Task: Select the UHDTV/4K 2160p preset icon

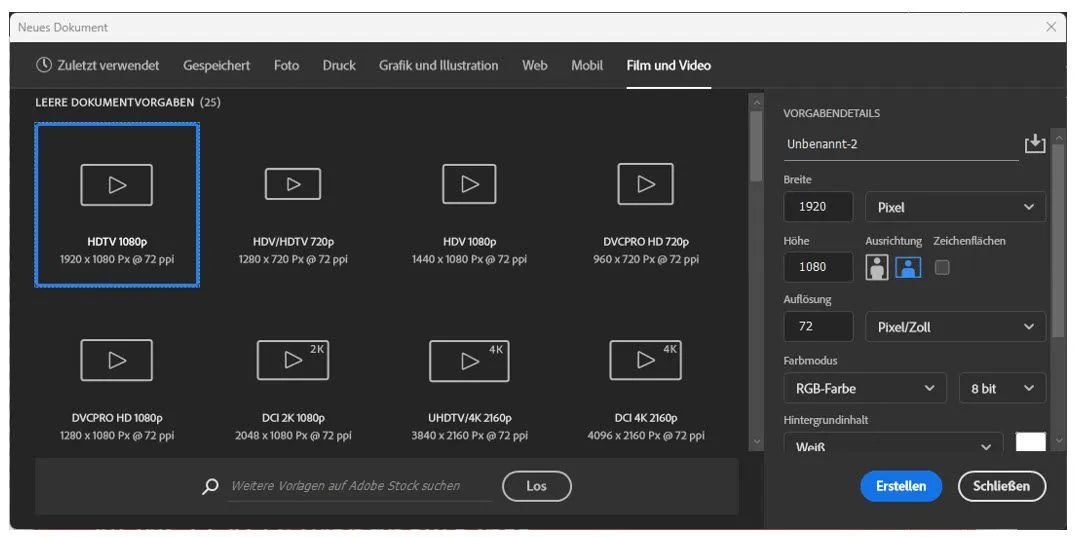Action: pos(469,360)
